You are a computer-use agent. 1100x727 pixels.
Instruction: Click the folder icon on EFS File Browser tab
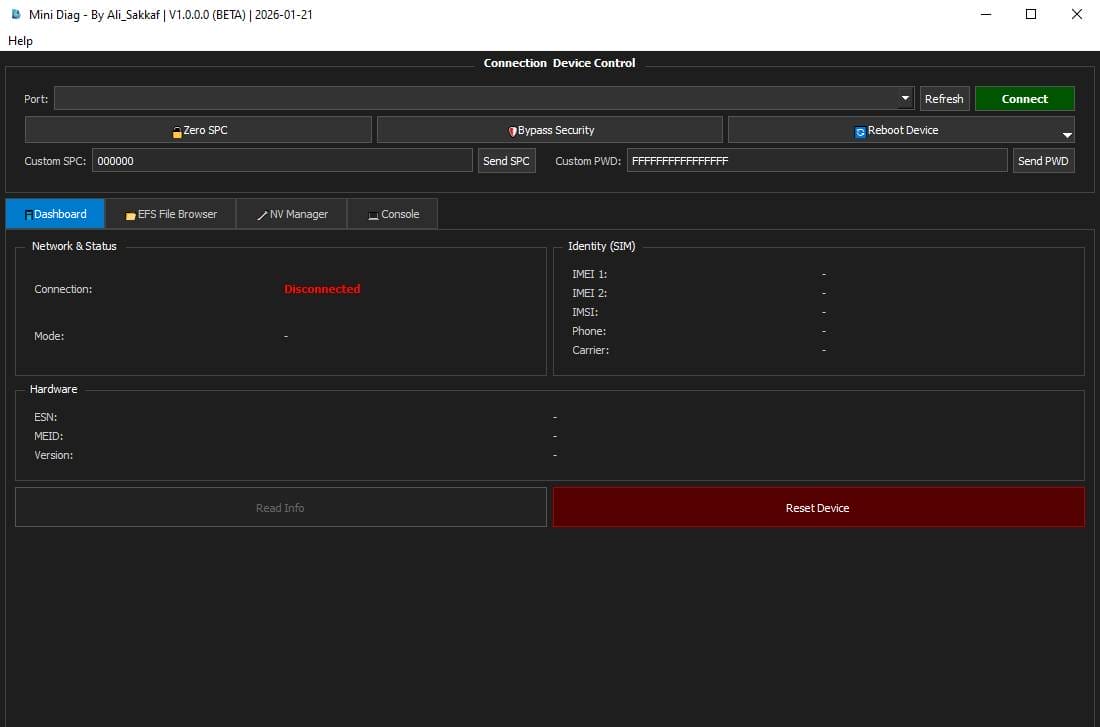[130, 214]
